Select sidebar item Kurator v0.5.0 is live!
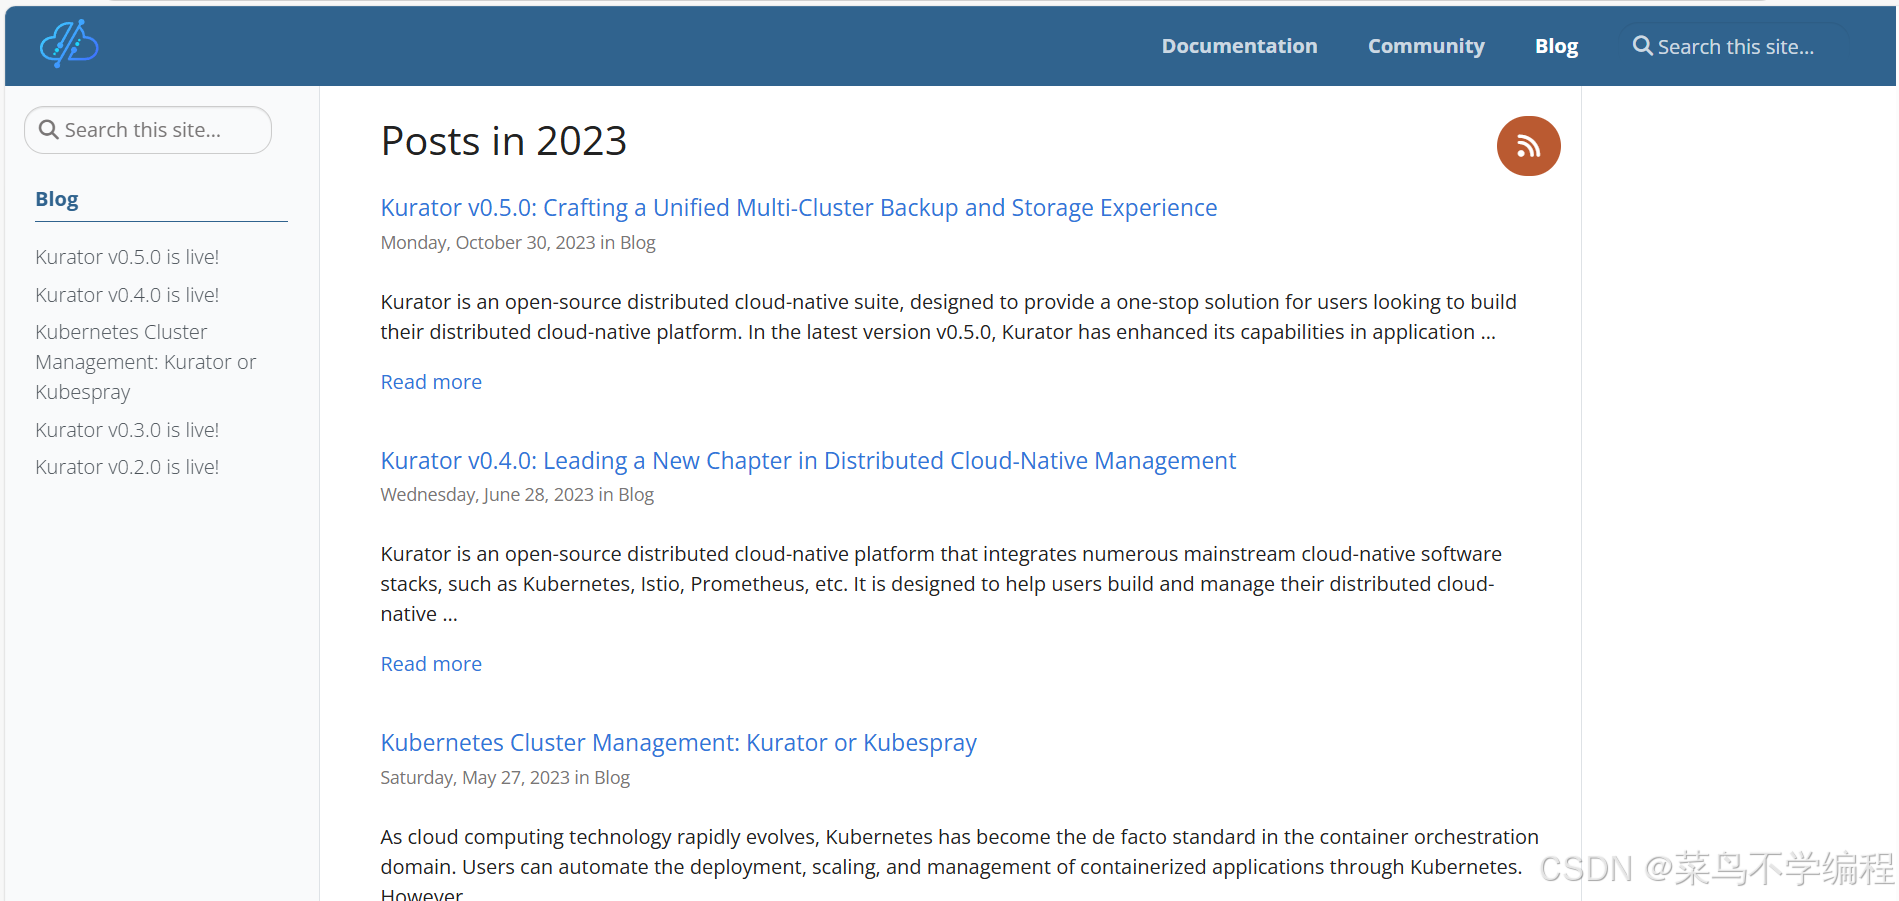 (x=127, y=257)
